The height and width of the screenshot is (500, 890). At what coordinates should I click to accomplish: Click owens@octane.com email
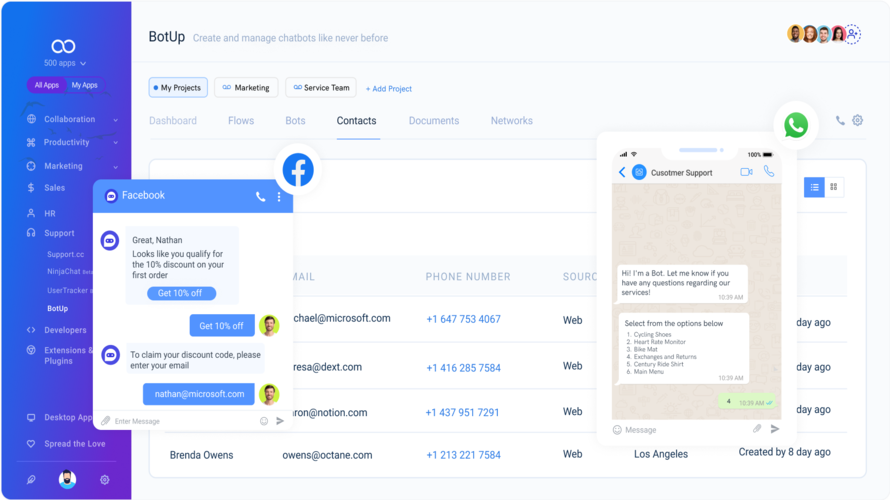[328, 455]
